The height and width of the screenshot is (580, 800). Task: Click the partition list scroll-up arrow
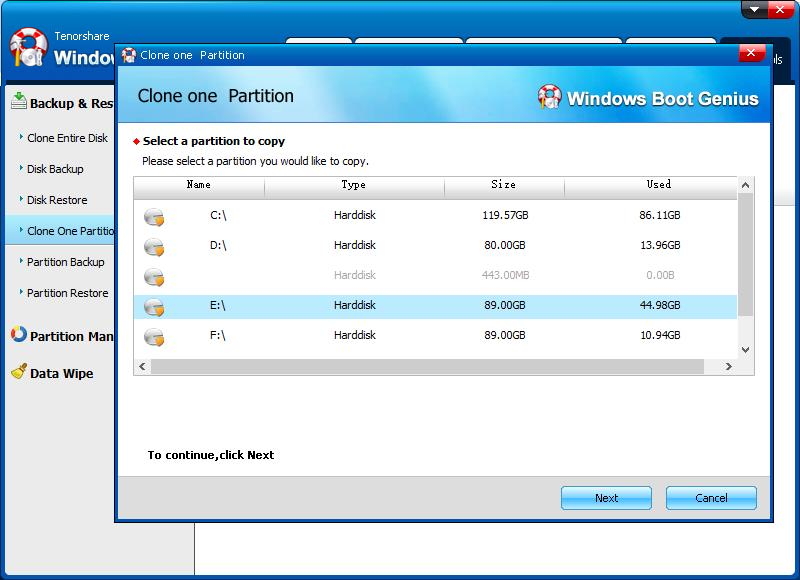pyautogui.click(x=745, y=185)
